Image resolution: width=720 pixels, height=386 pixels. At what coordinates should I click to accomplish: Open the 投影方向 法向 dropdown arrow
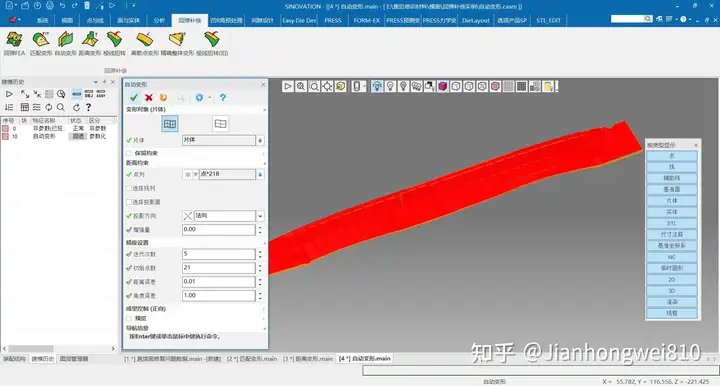(260, 216)
